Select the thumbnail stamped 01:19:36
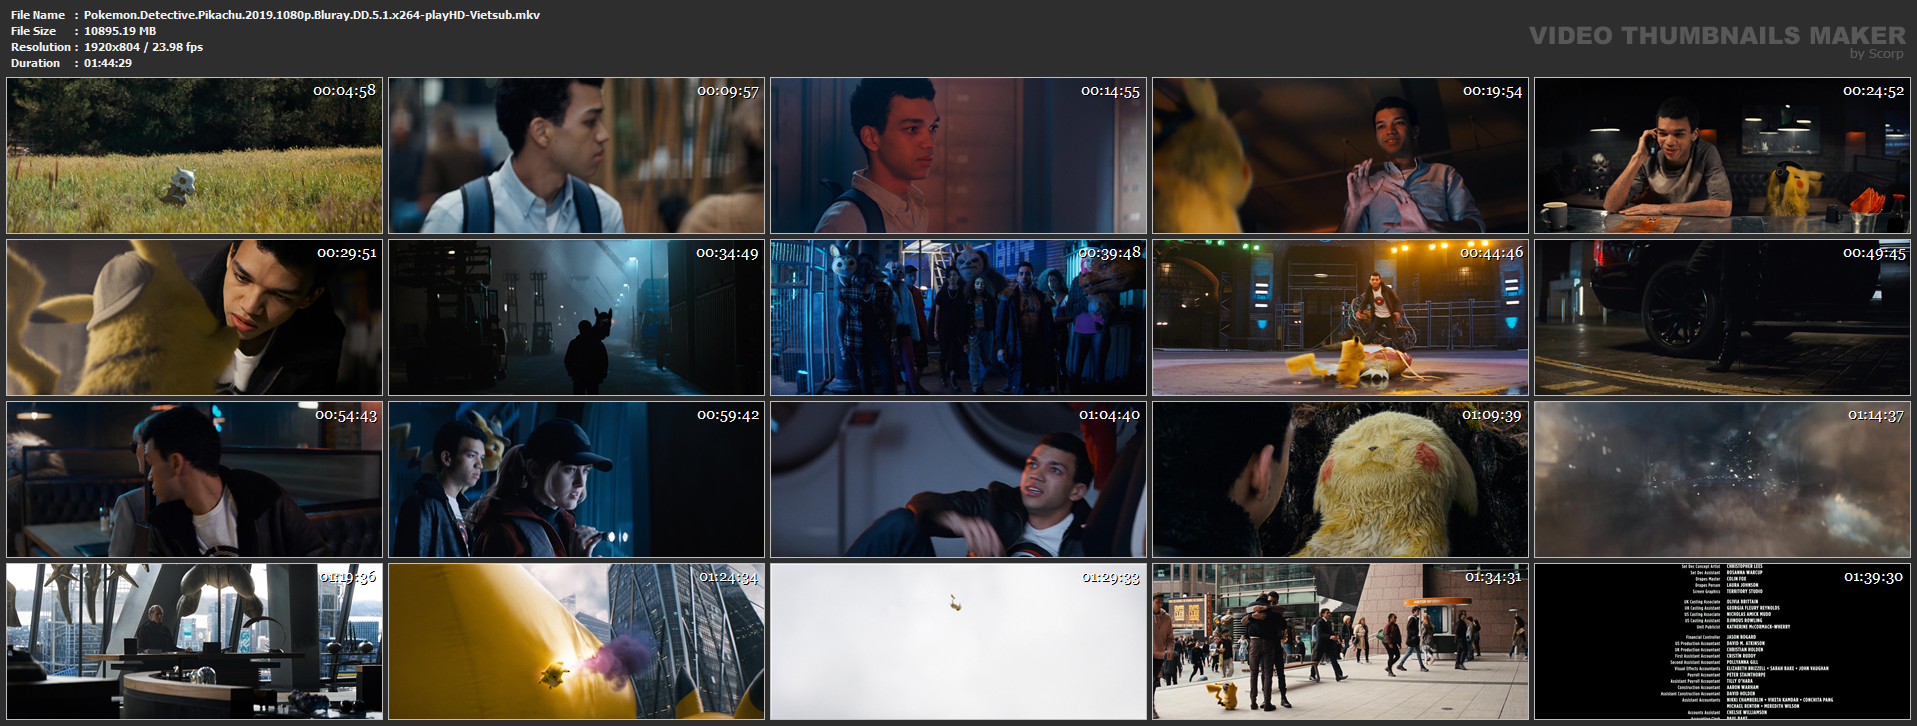The height and width of the screenshot is (726, 1917). (x=195, y=642)
